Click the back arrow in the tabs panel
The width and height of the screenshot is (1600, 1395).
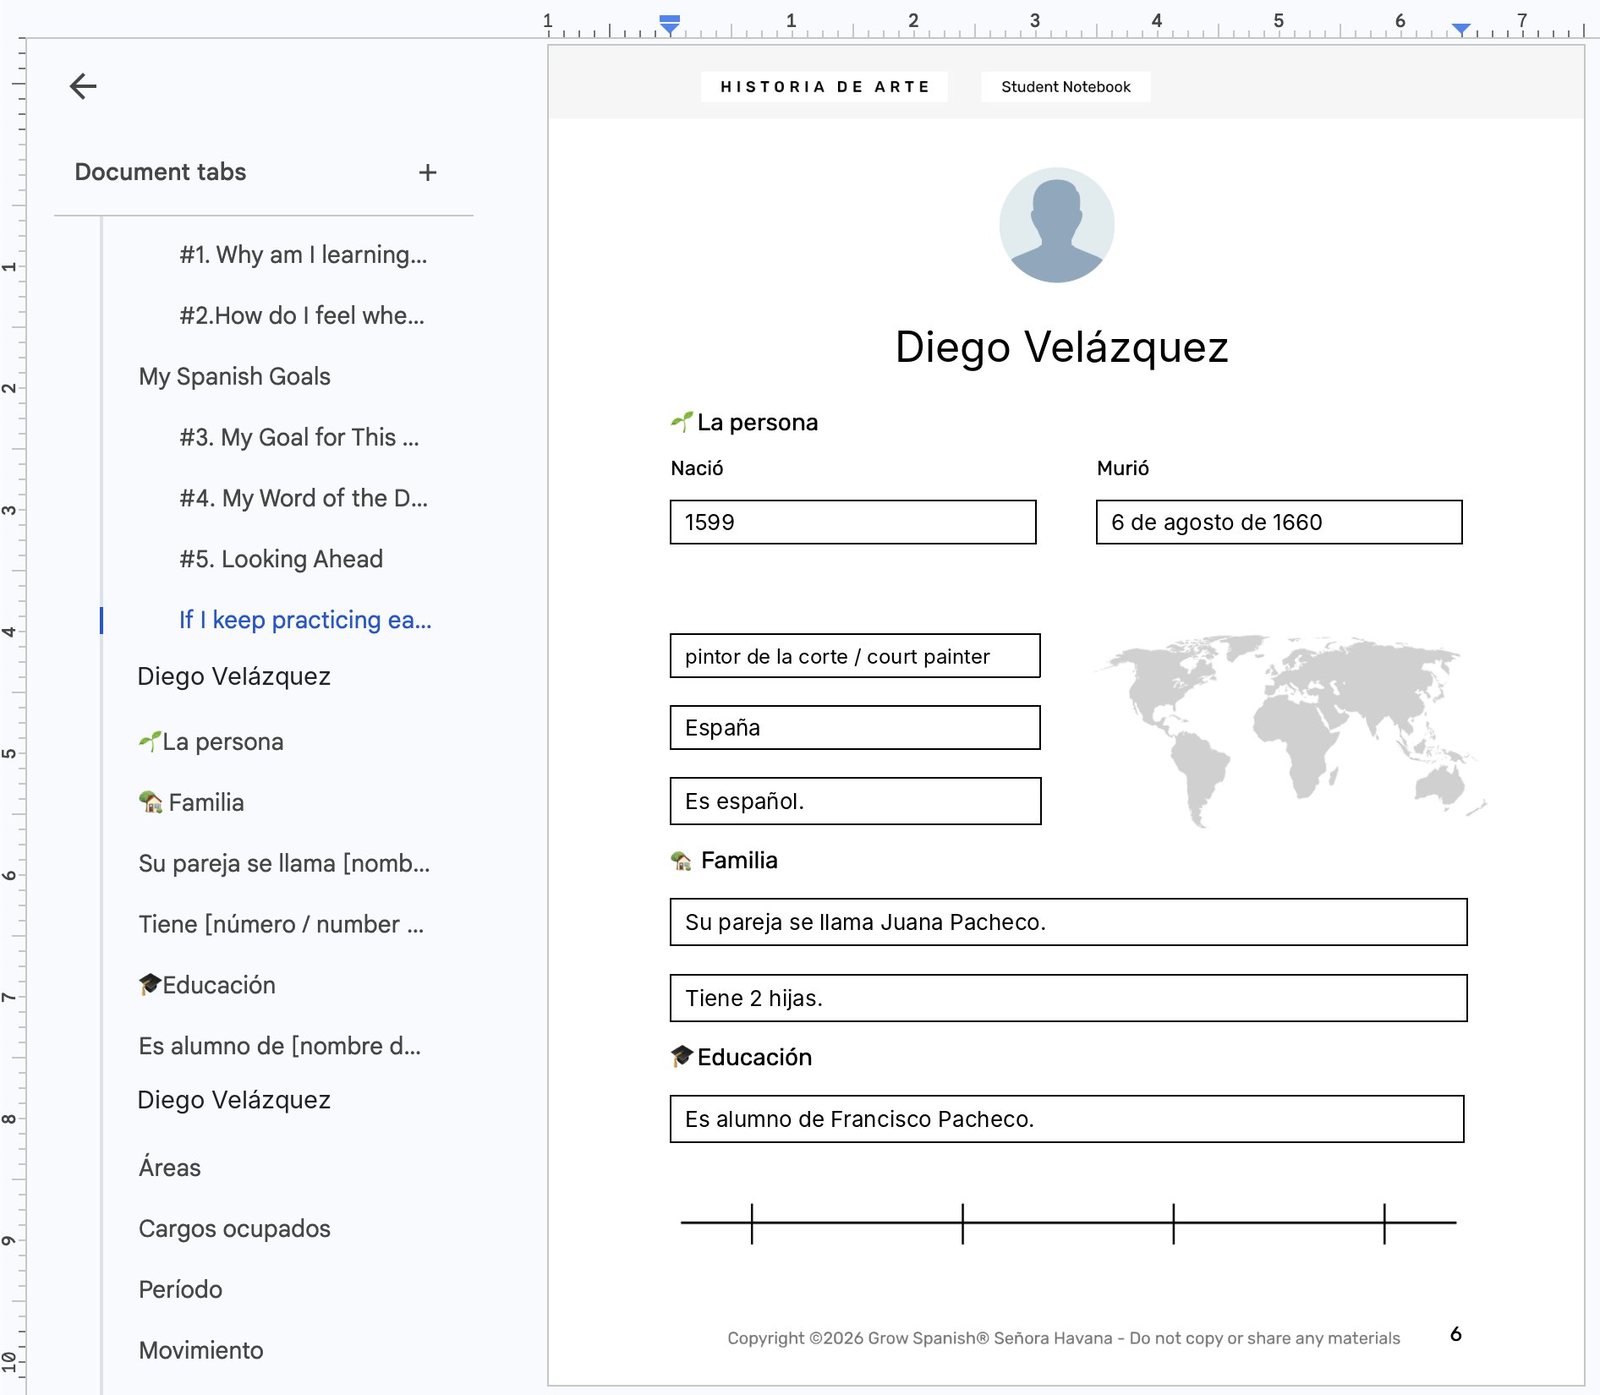[x=83, y=87]
